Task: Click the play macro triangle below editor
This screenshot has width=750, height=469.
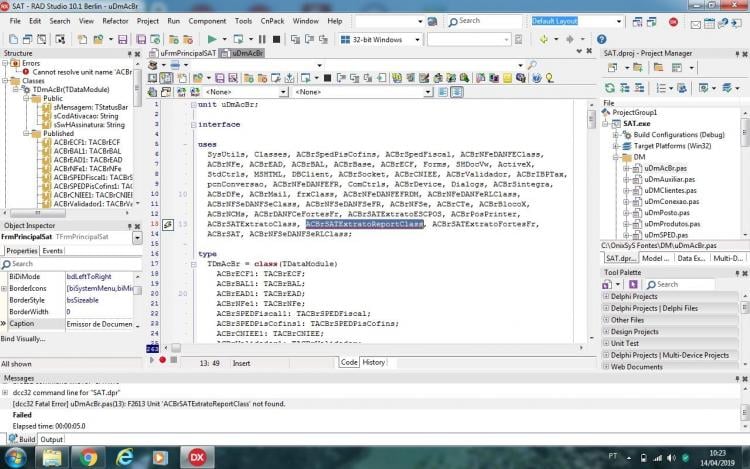Action: click(x=152, y=360)
